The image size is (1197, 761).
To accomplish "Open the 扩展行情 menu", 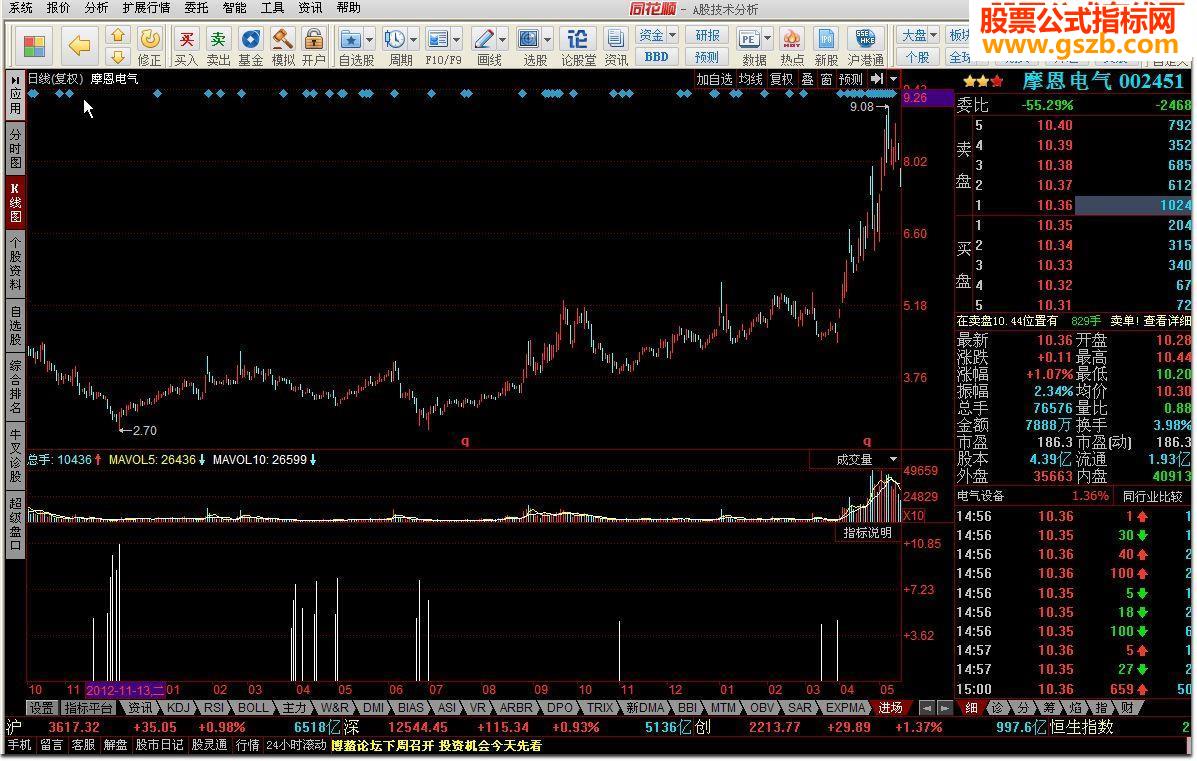I will [146, 8].
